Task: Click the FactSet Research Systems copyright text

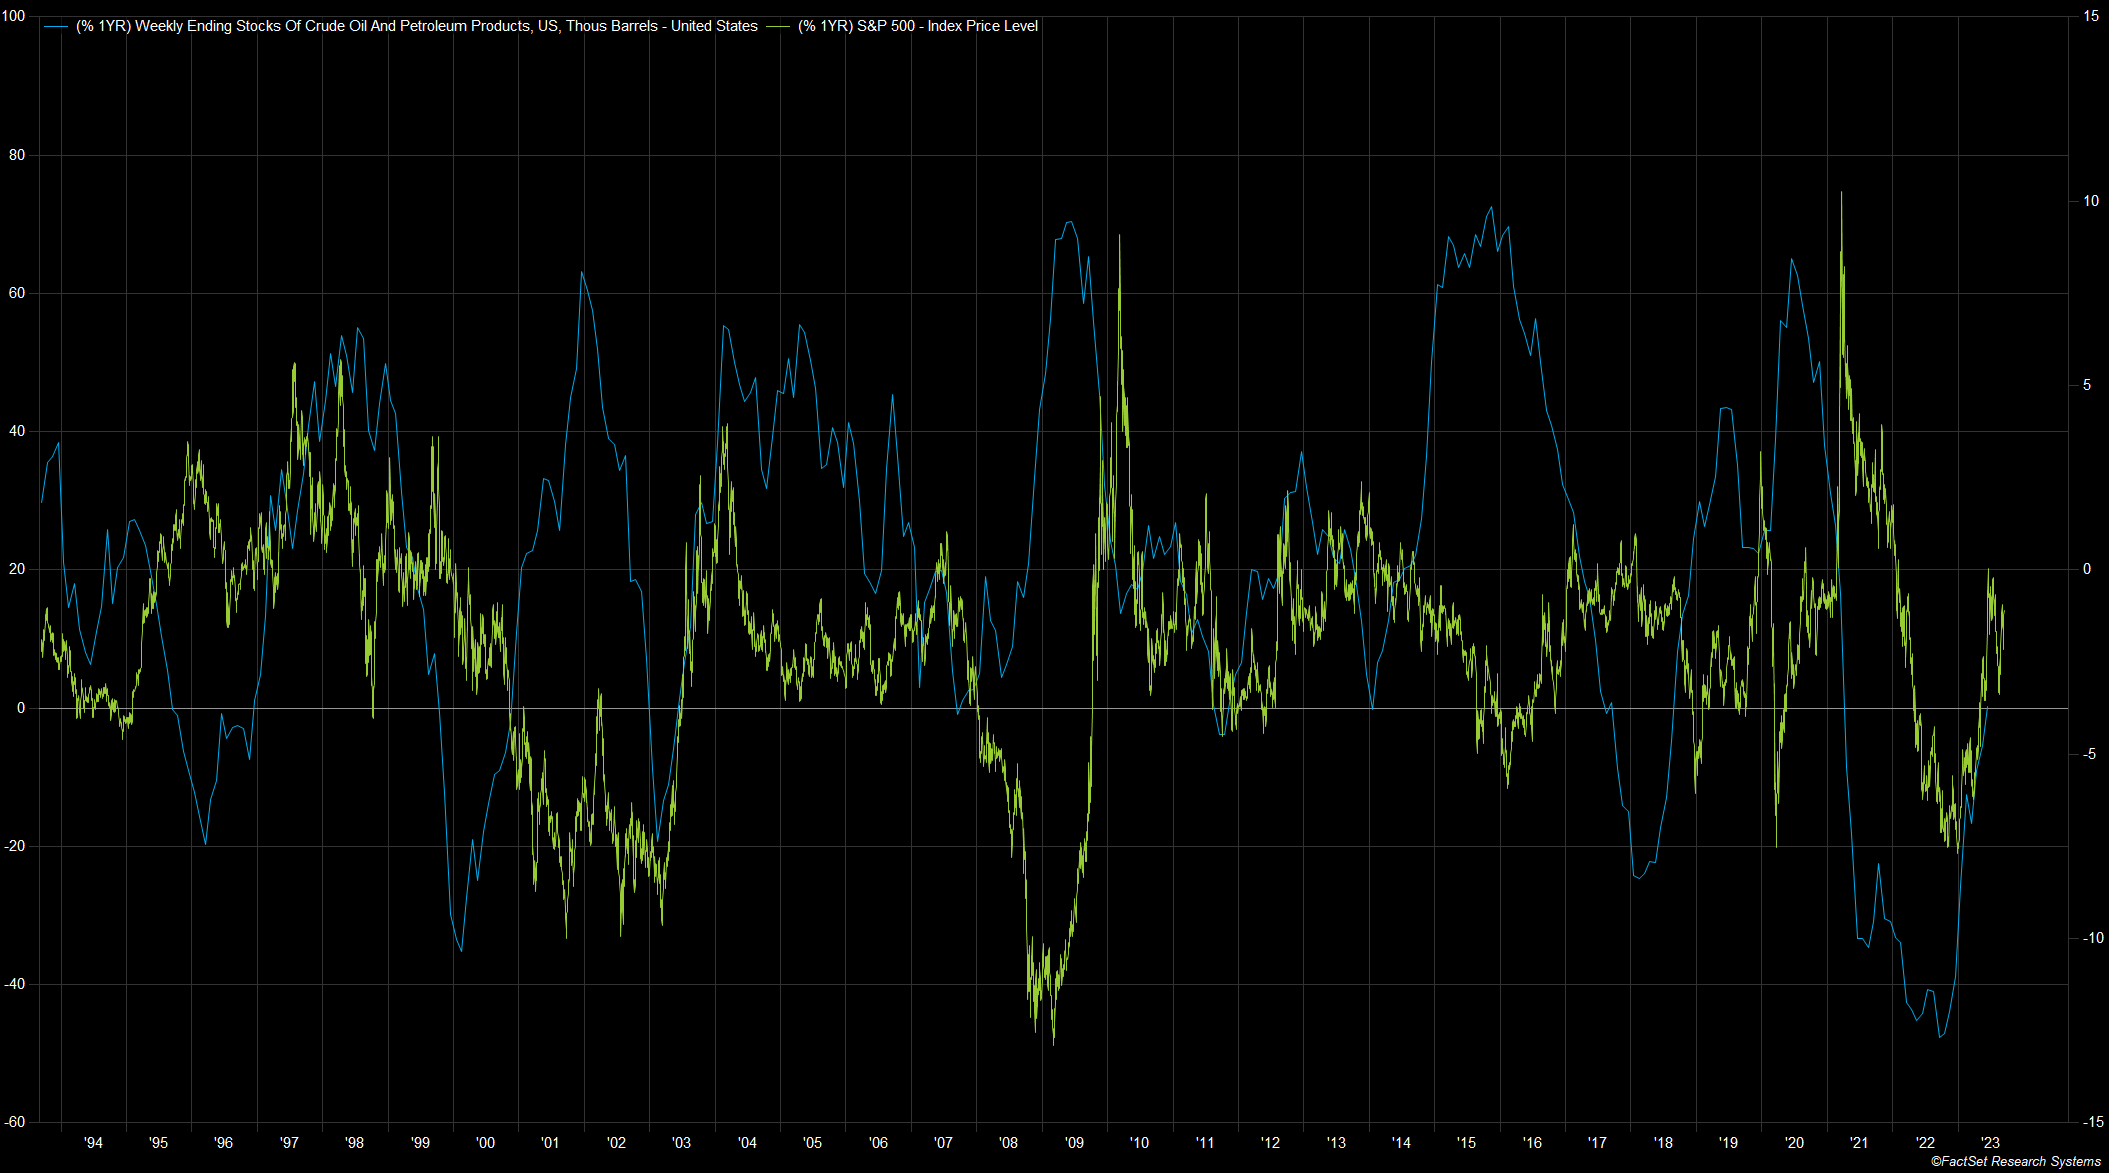Action: tap(2015, 1161)
